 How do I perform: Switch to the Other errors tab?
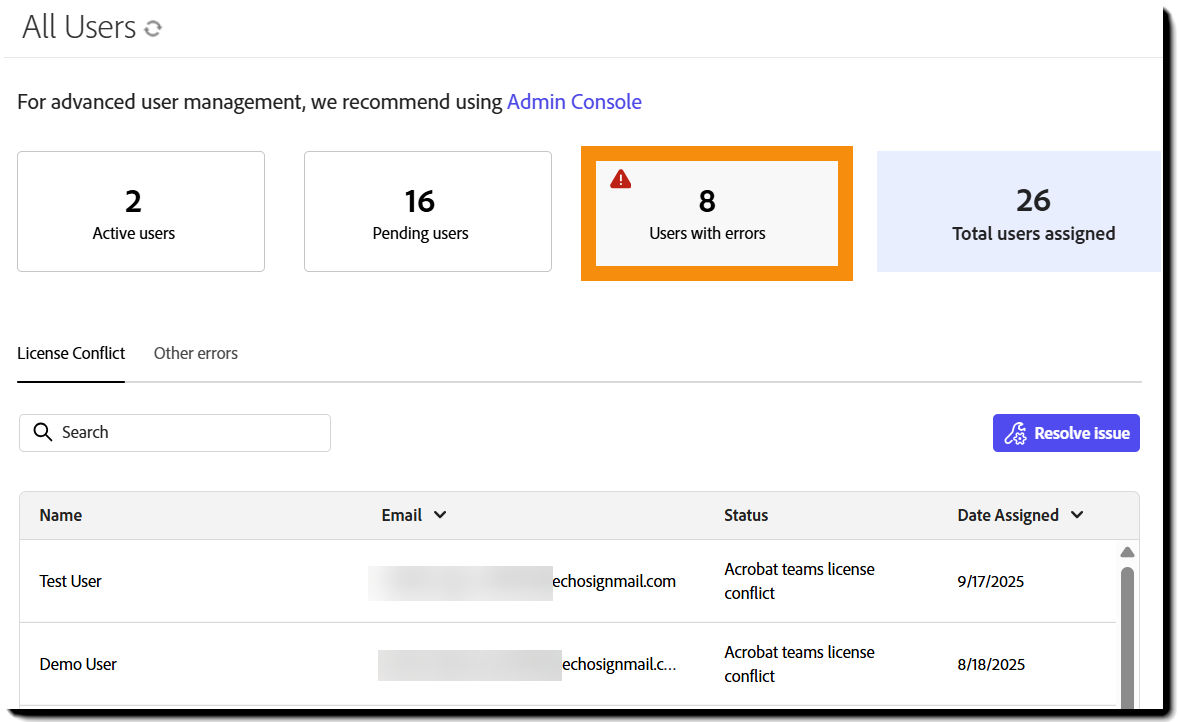pyautogui.click(x=195, y=353)
